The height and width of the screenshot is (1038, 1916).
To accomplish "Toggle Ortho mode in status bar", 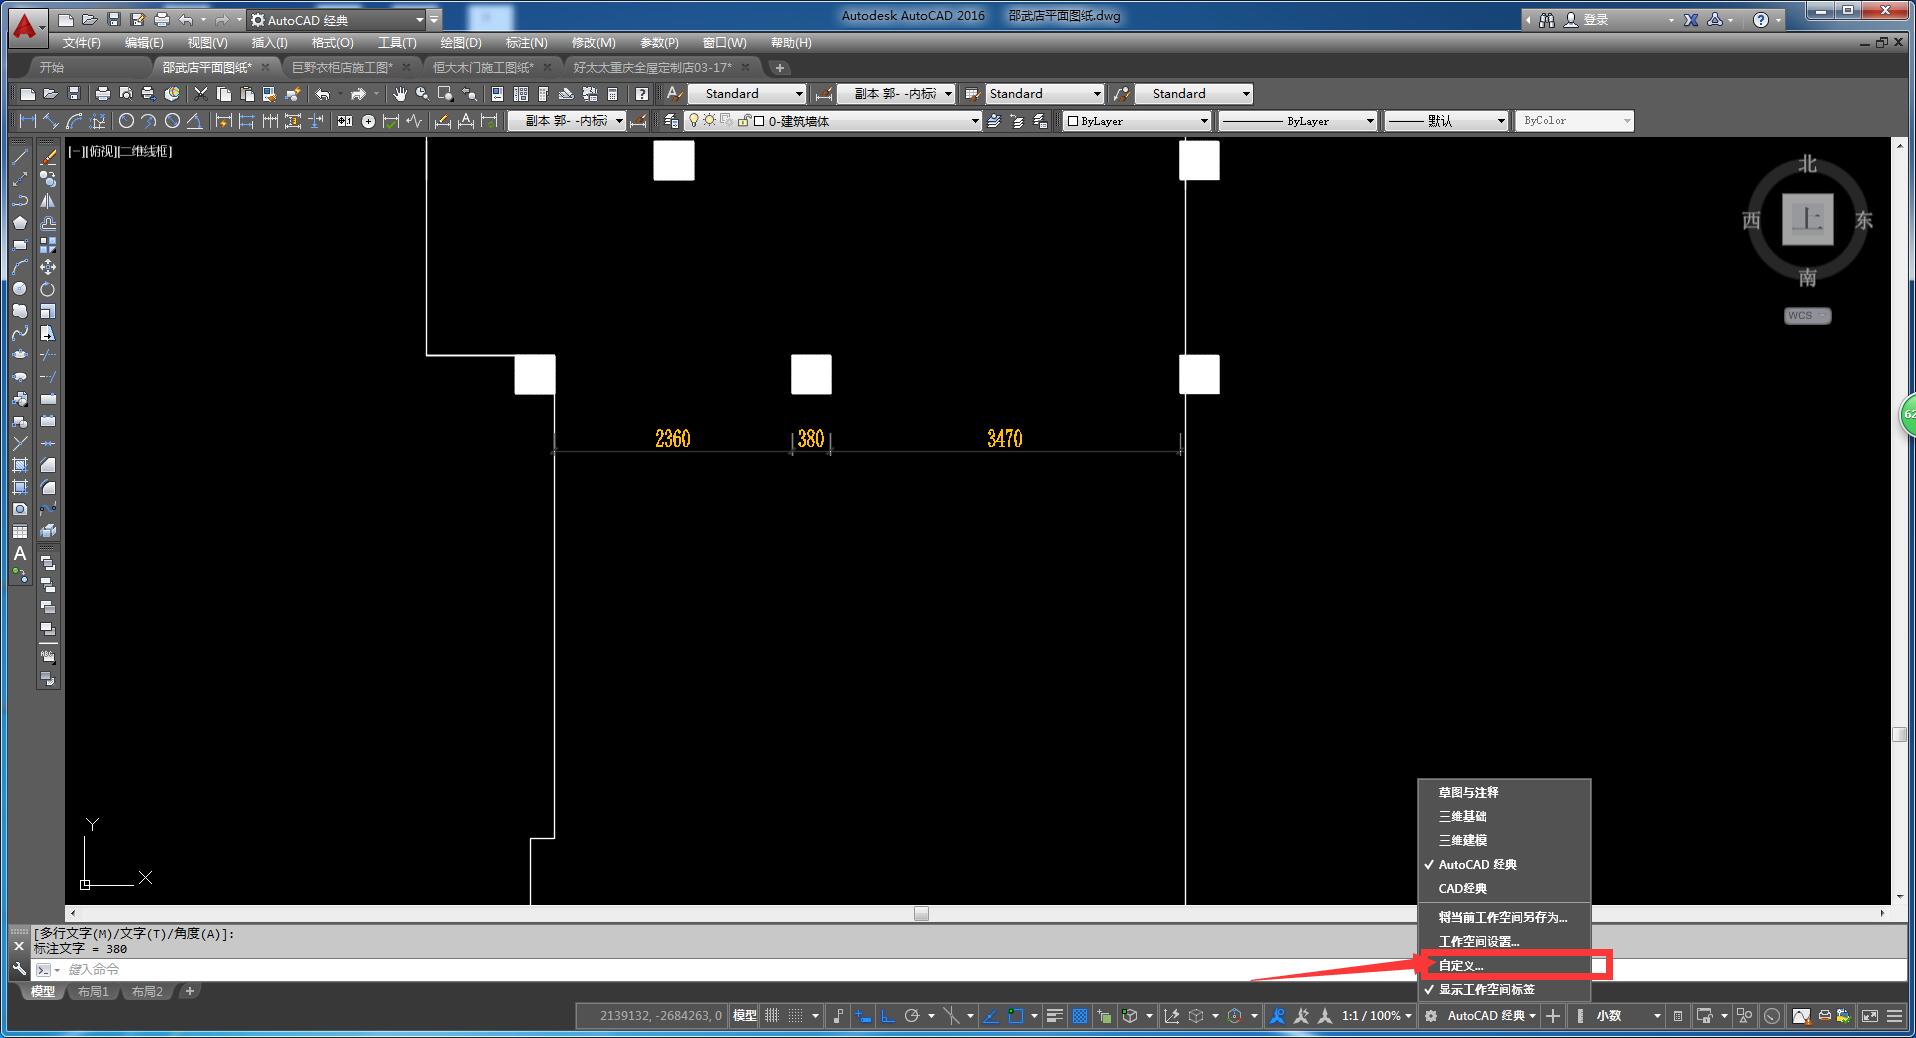I will pos(887,1016).
